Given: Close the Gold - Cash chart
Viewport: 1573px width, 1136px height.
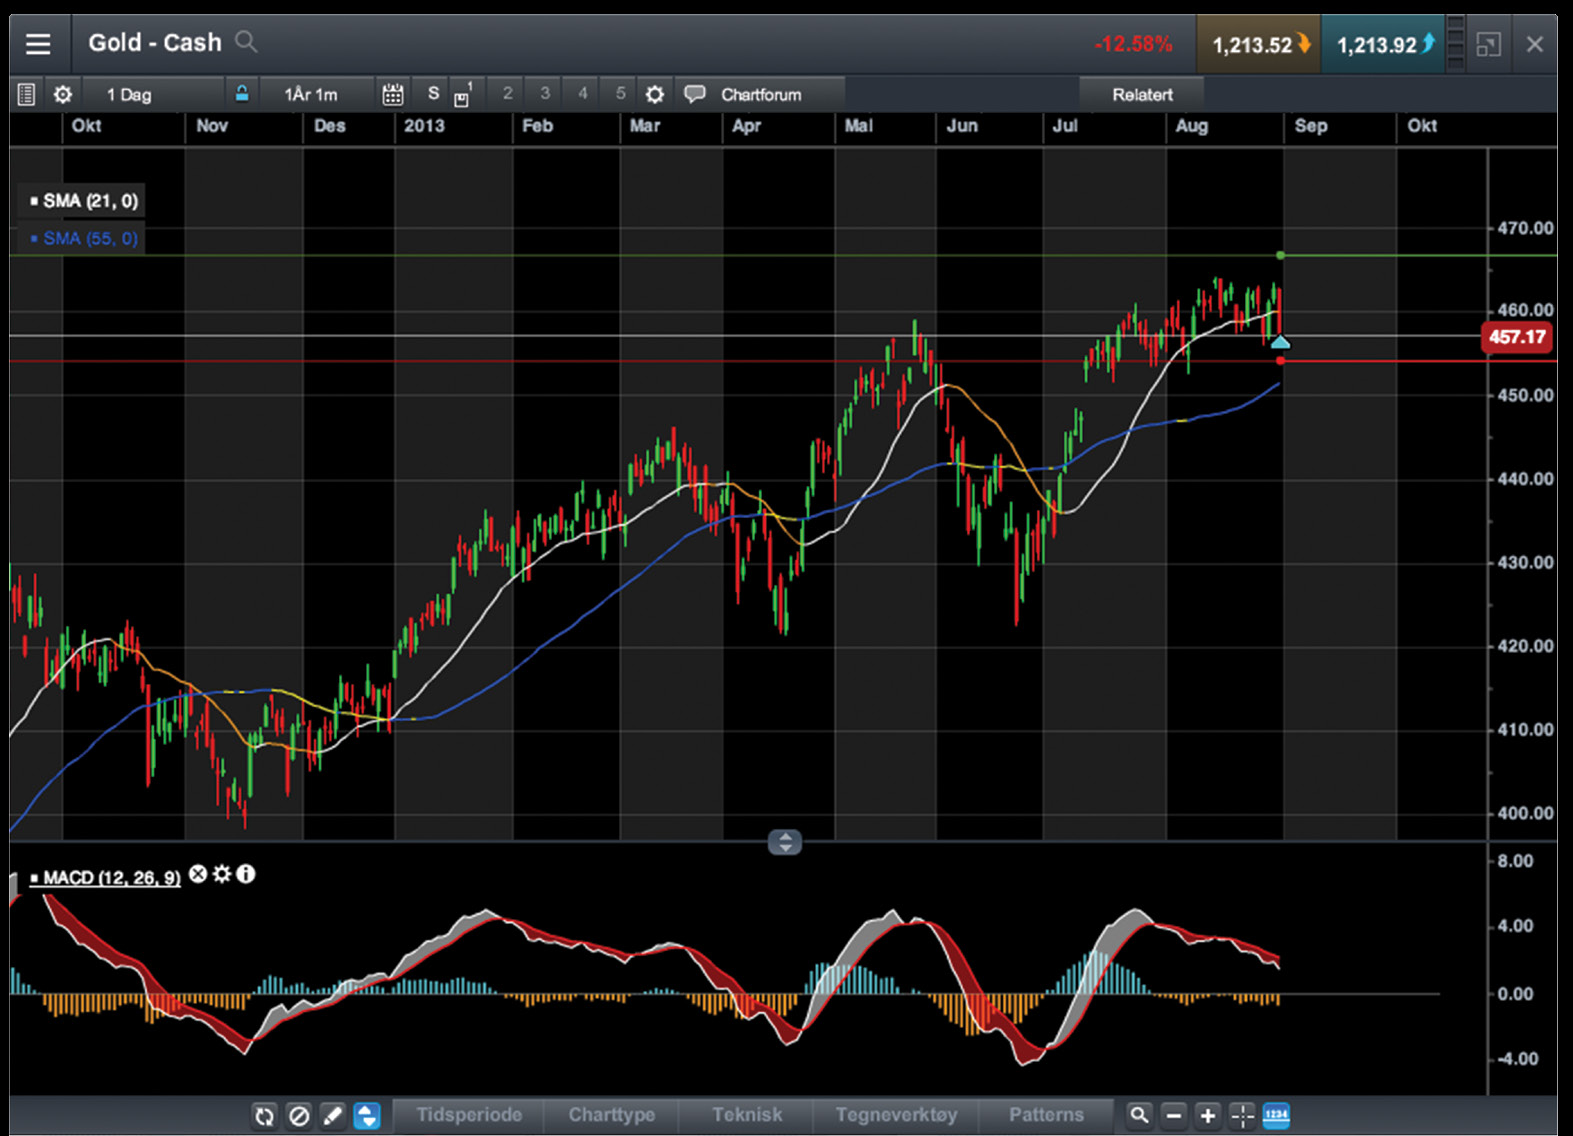Looking at the screenshot, I should click(x=1535, y=44).
